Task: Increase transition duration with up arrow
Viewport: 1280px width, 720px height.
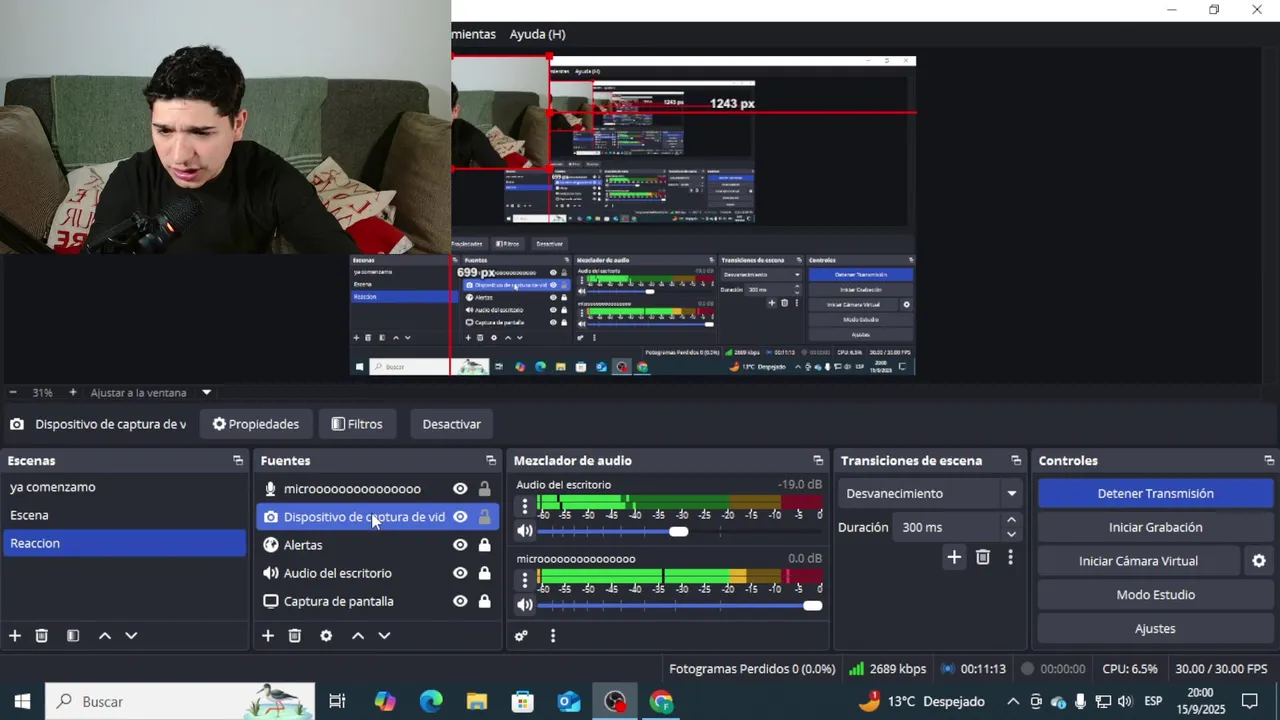Action: pos(1011,520)
